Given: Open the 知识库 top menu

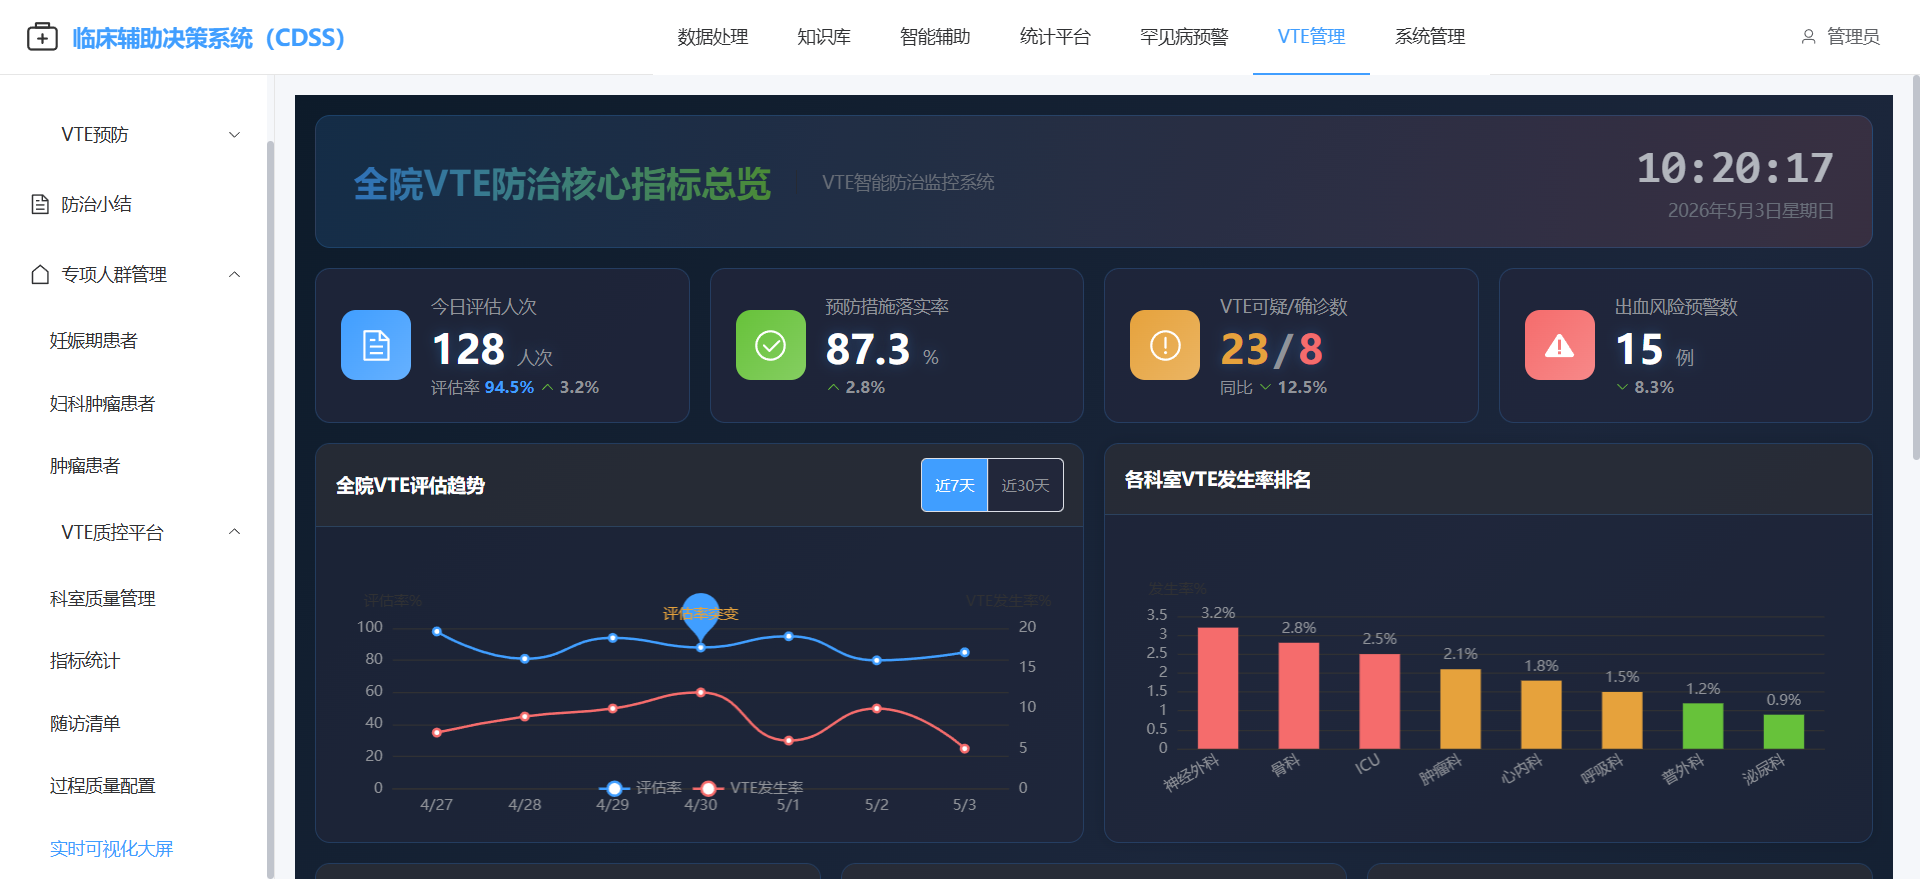Looking at the screenshot, I should click(x=824, y=37).
